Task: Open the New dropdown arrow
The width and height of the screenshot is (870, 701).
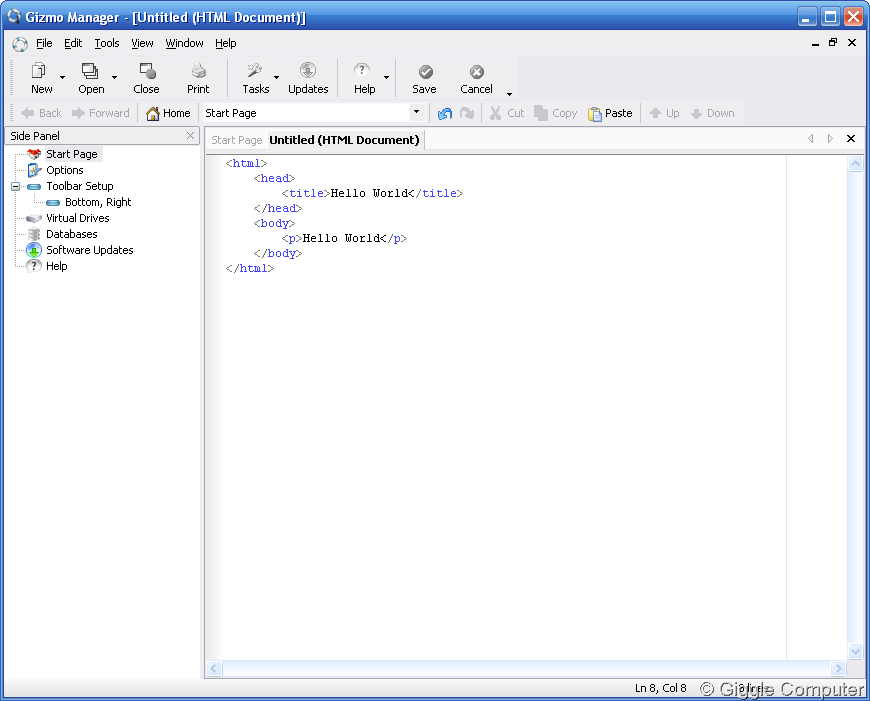Action: coord(62,78)
